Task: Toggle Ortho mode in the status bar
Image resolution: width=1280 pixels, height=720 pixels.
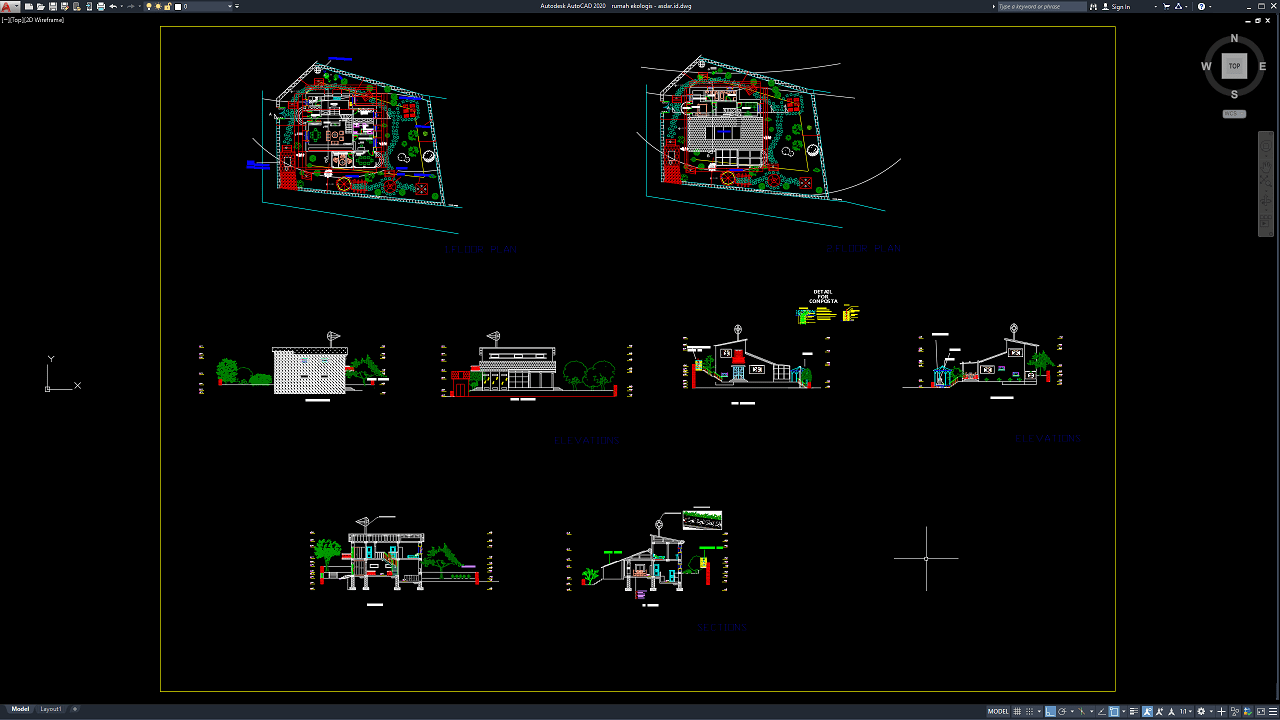Action: pos(1050,711)
